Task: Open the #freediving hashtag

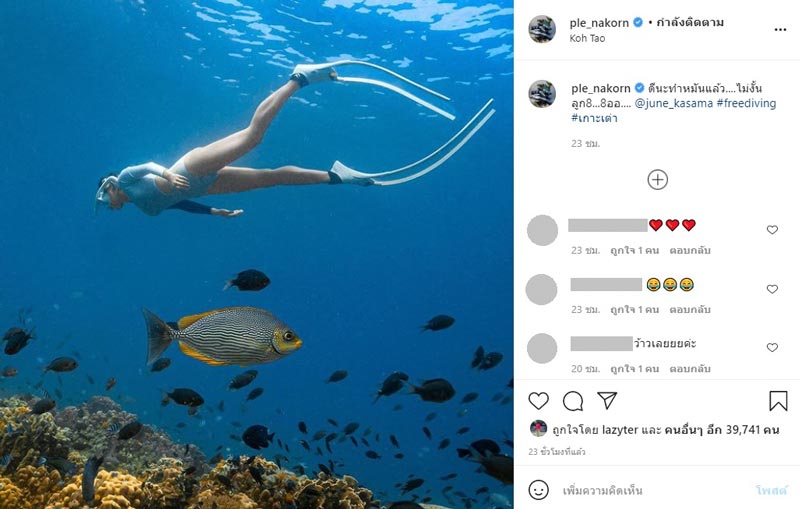Action: 746,103
